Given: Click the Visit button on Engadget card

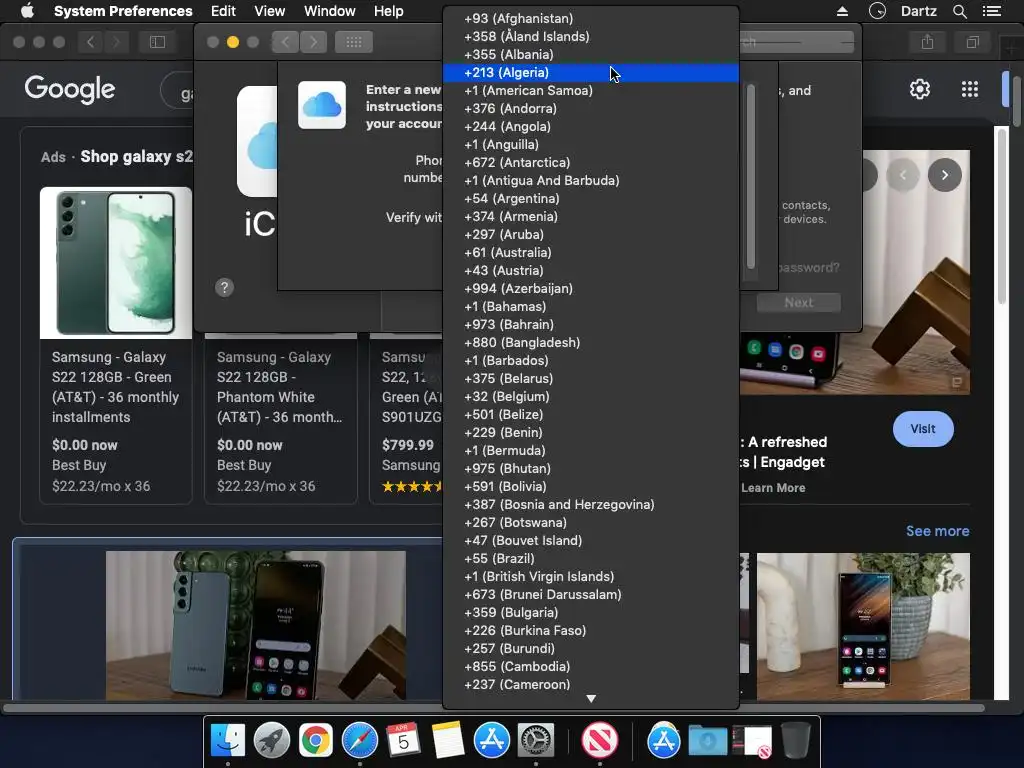Looking at the screenshot, I should 923,429.
